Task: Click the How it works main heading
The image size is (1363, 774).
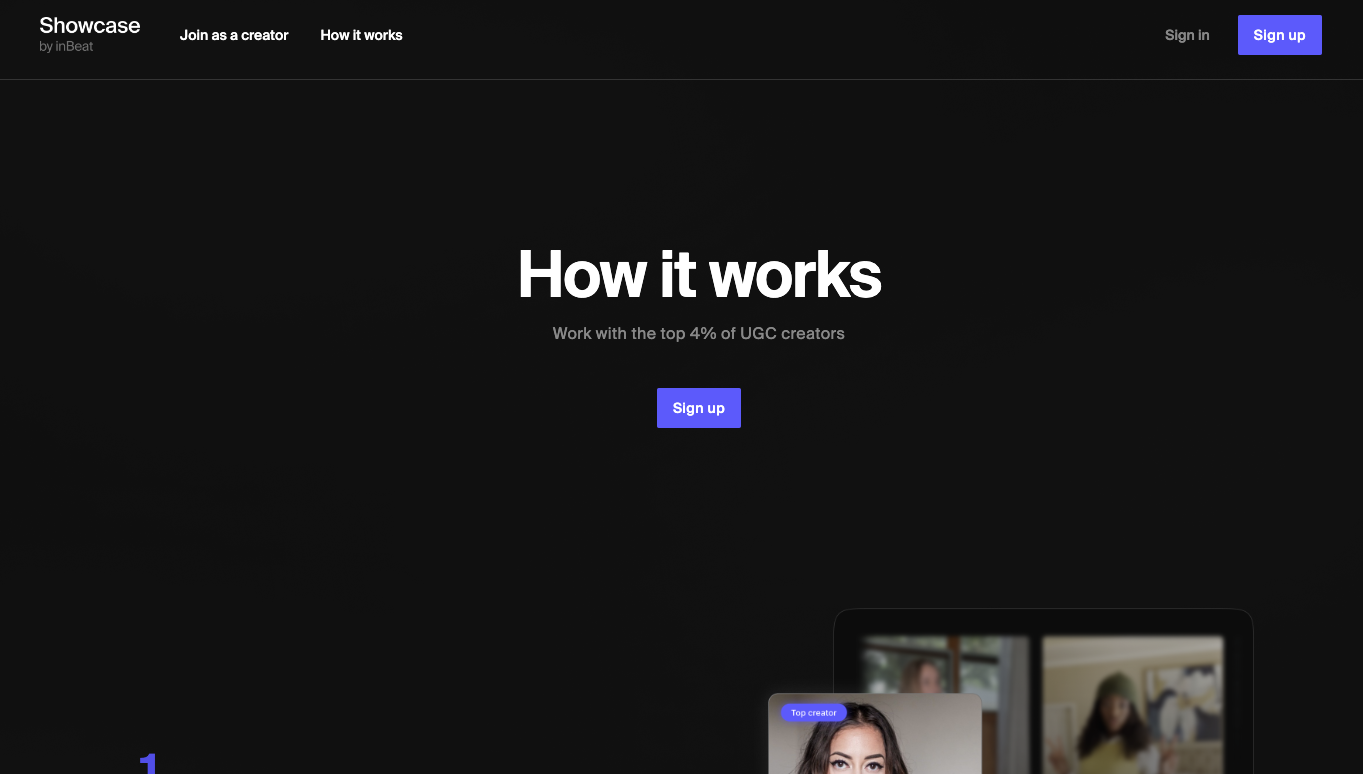Action: click(699, 274)
